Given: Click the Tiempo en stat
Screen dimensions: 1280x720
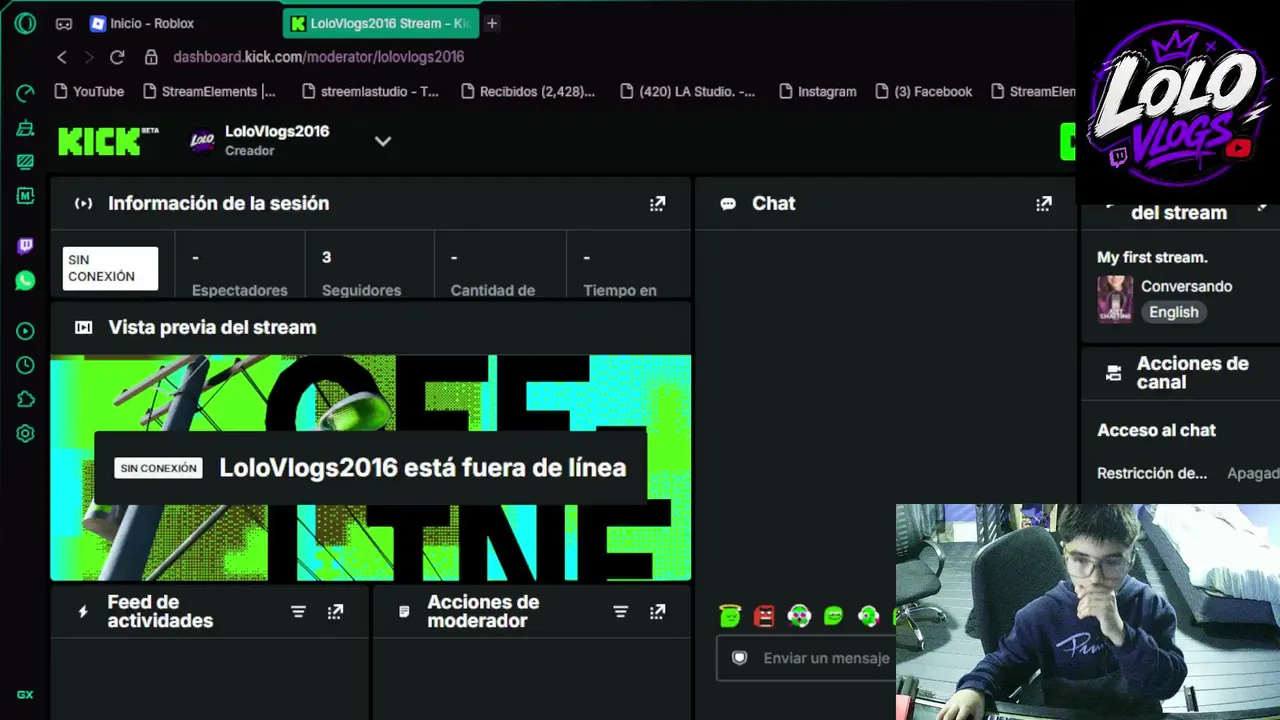Looking at the screenshot, I should [620, 273].
